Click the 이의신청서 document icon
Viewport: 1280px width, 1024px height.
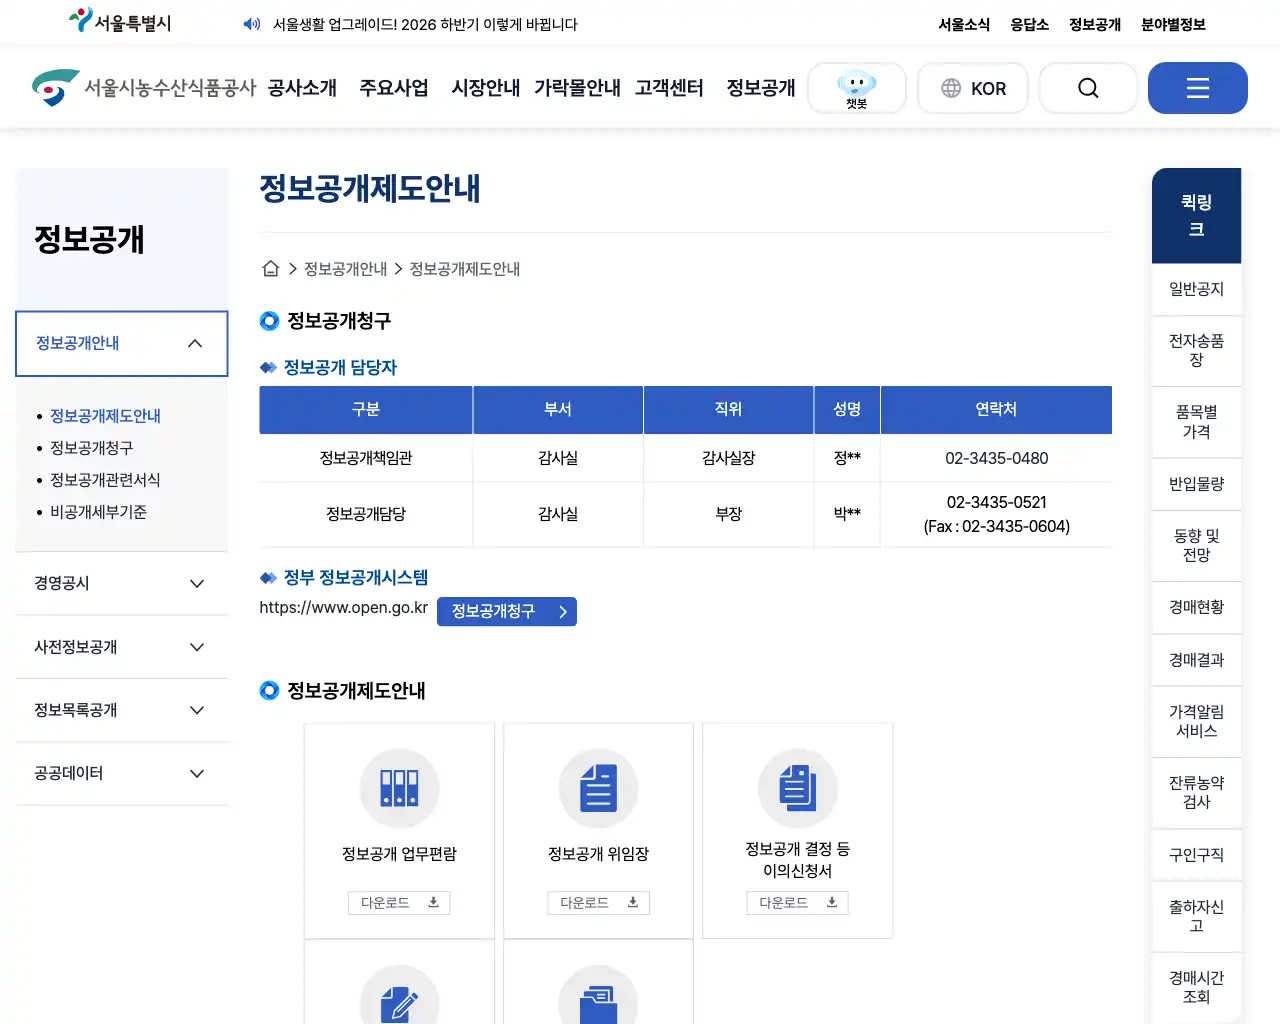[x=797, y=788]
